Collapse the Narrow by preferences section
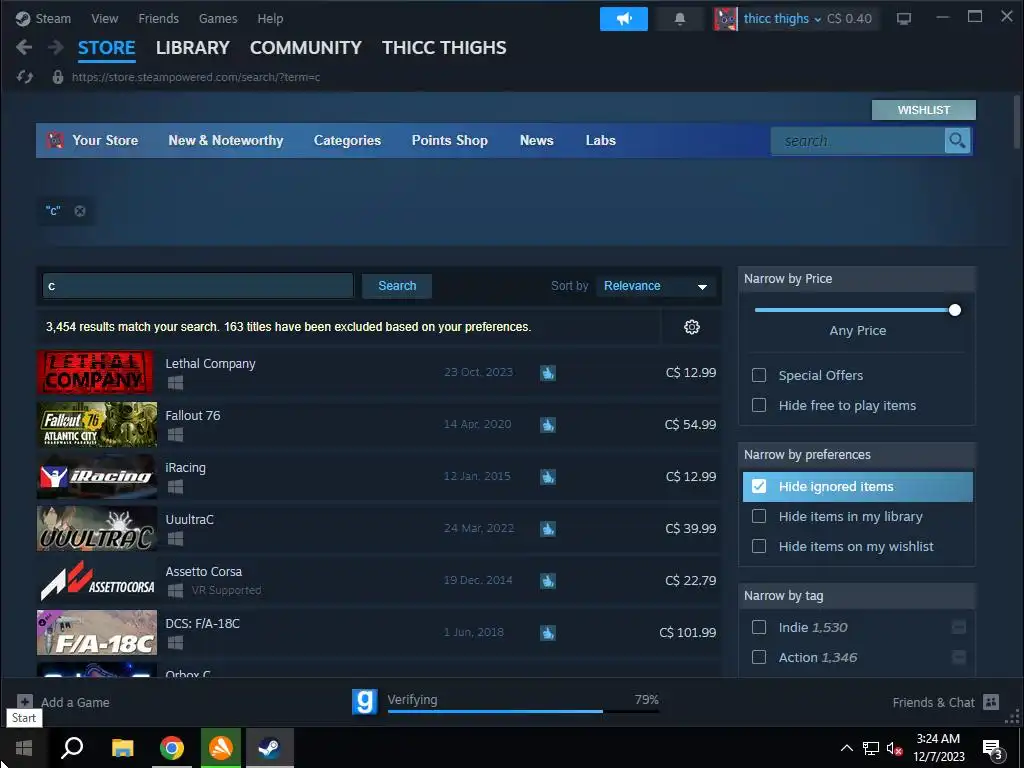The height and width of the screenshot is (768, 1024). pos(857,455)
